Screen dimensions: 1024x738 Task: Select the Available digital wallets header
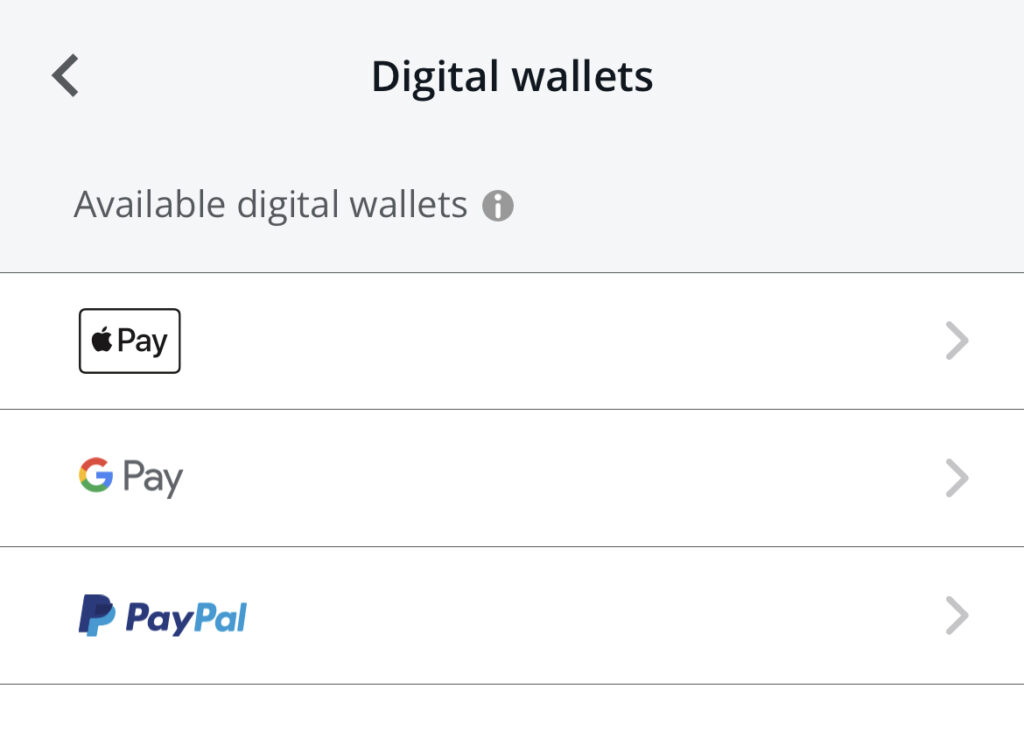tap(270, 204)
